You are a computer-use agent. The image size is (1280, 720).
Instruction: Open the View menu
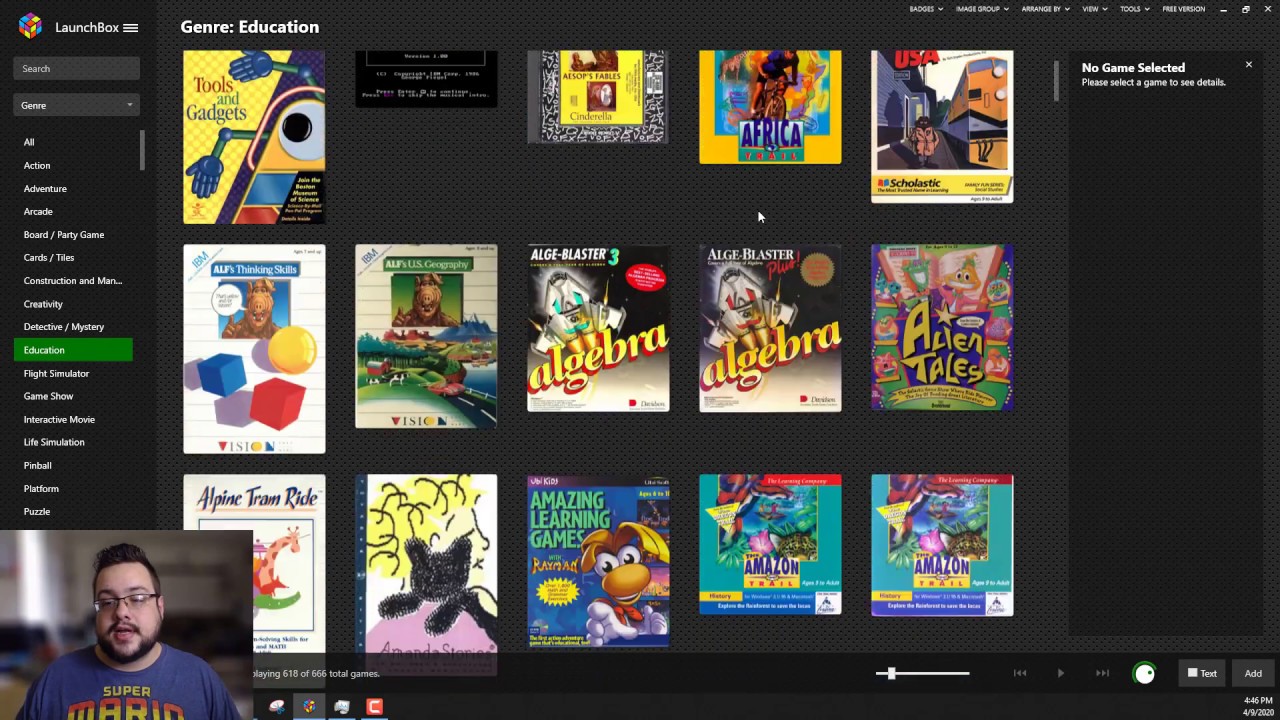tap(1094, 9)
